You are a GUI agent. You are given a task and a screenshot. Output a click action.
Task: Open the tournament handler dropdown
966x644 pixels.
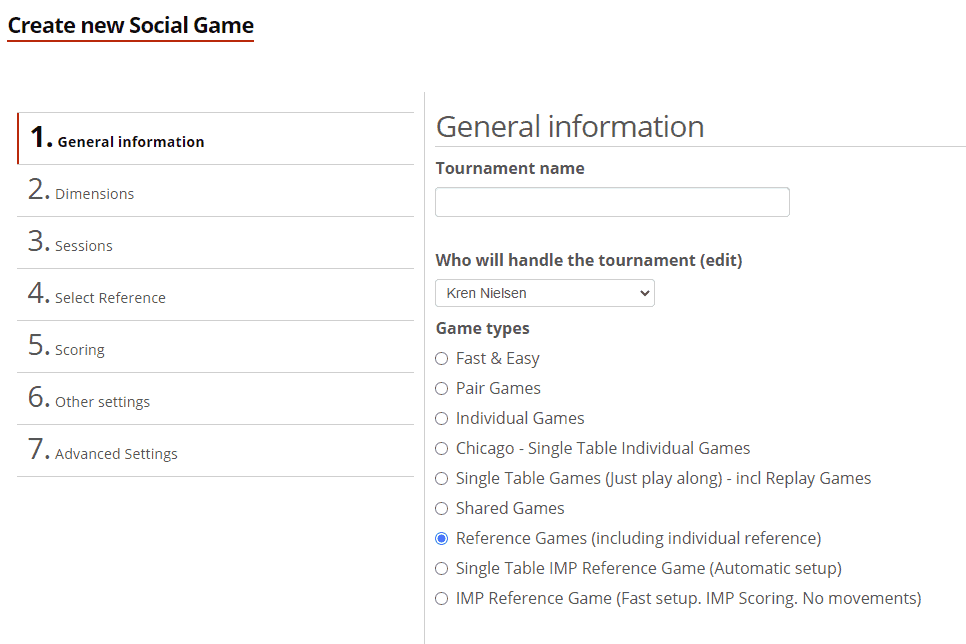[x=544, y=293]
